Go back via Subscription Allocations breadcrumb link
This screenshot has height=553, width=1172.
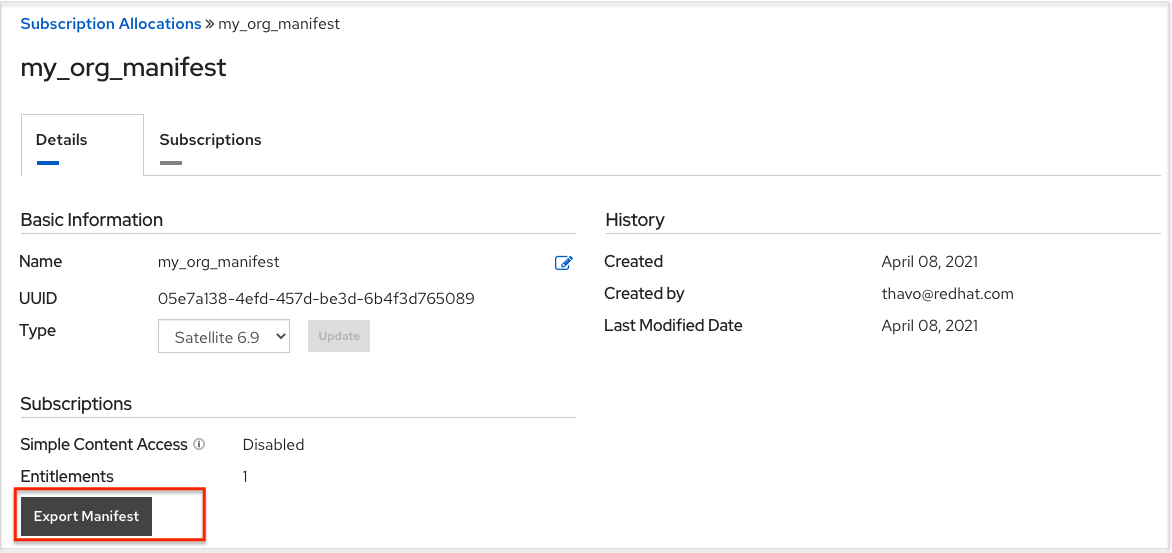pyautogui.click(x=110, y=24)
